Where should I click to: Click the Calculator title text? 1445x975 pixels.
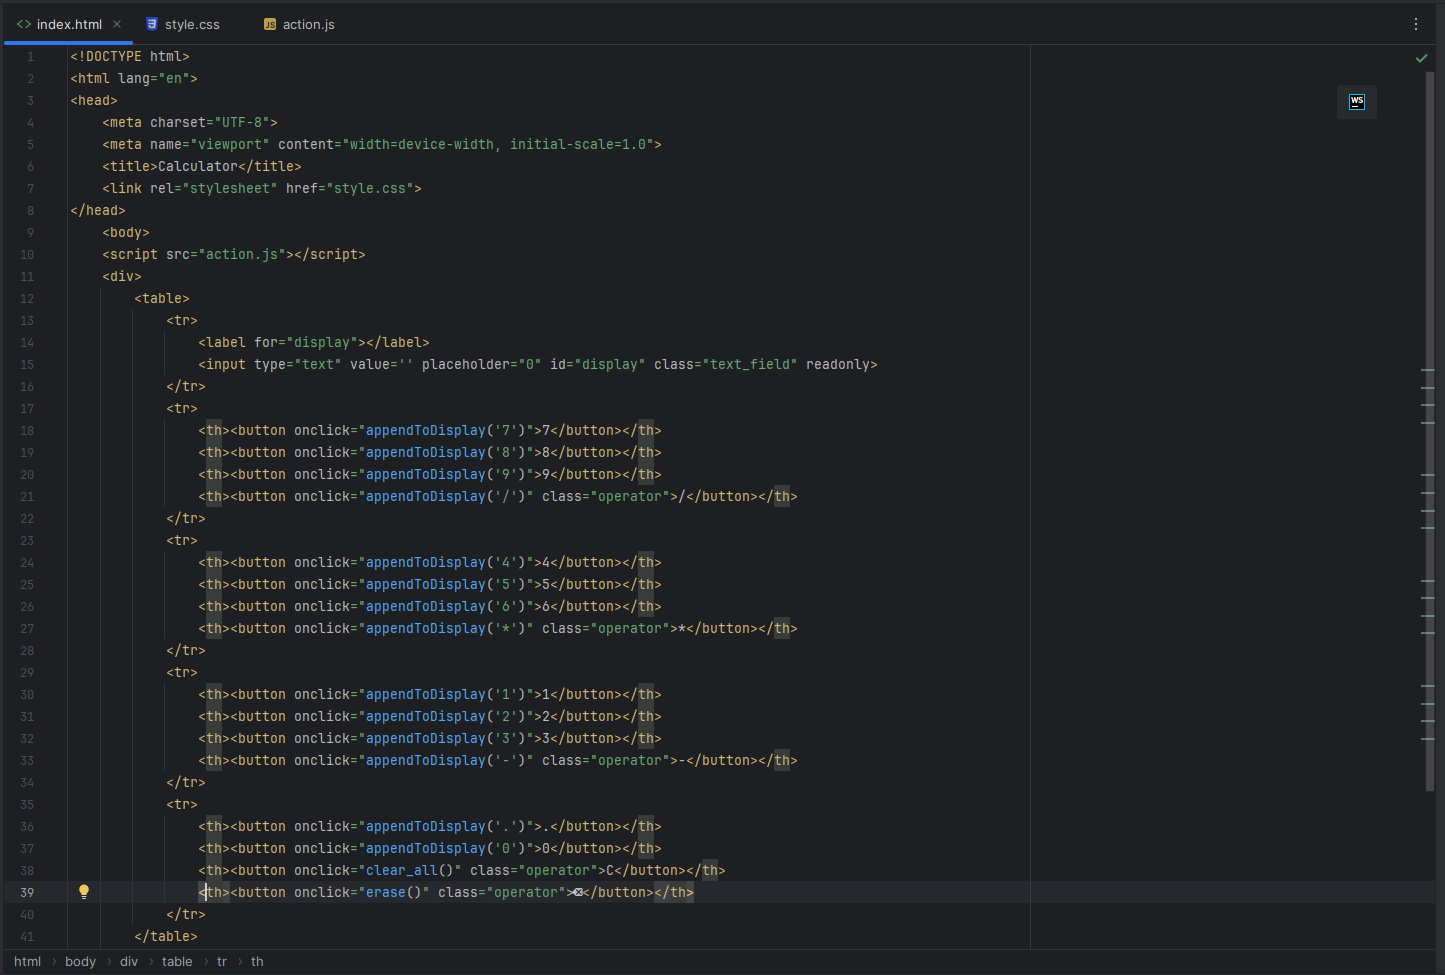198,167
